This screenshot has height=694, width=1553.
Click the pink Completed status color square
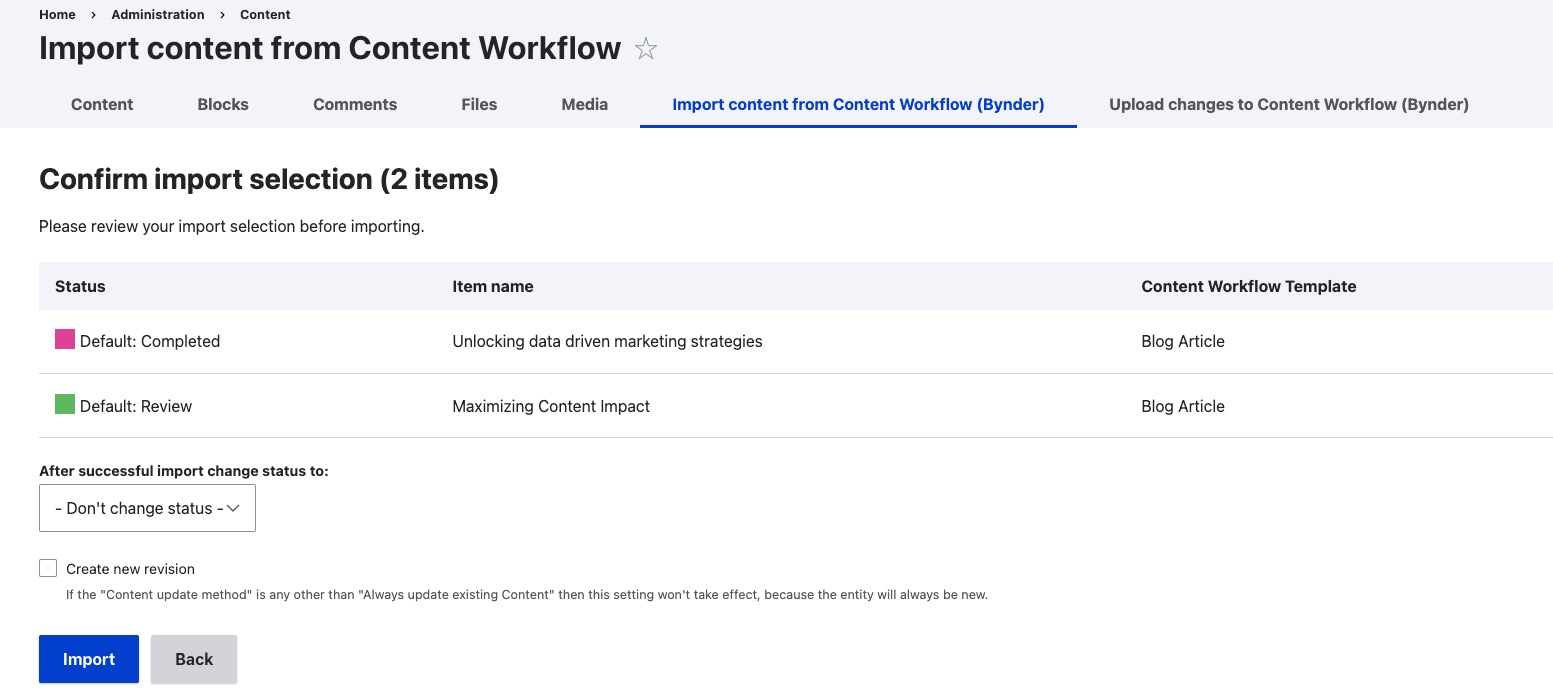(x=65, y=339)
